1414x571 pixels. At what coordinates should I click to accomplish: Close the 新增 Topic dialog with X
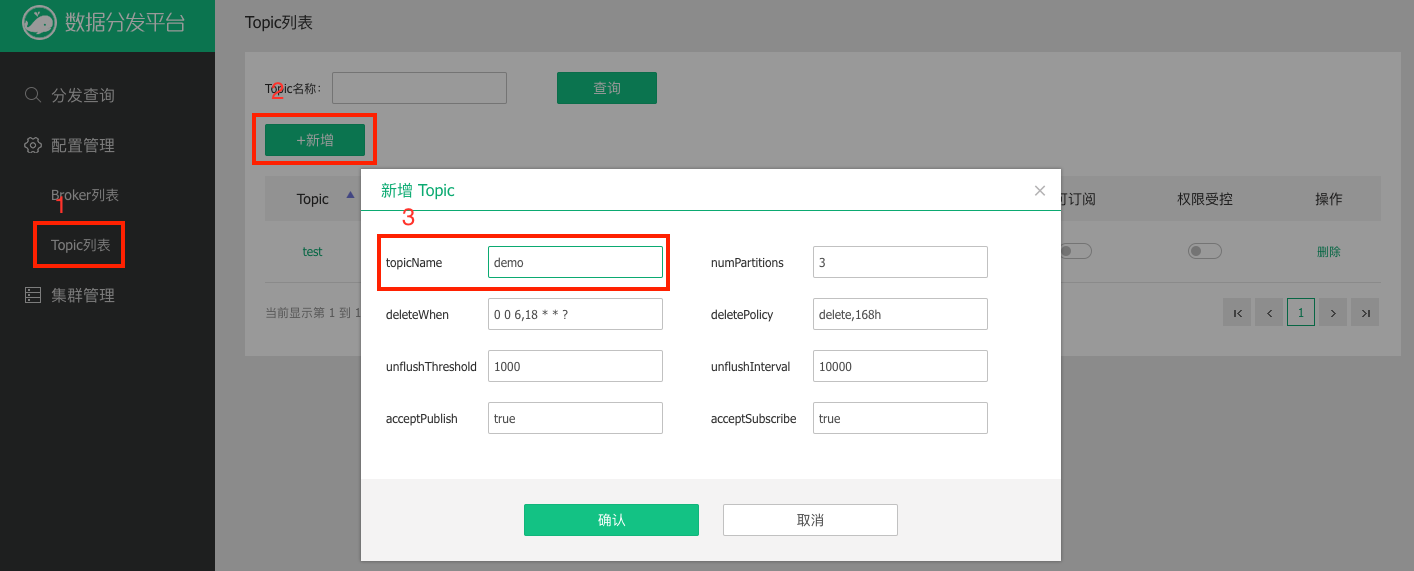[1040, 190]
